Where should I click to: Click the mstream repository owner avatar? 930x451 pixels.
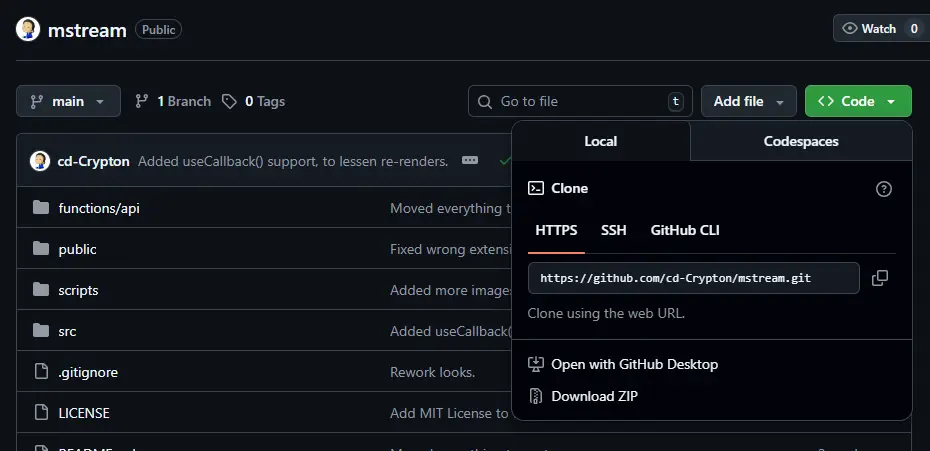[28, 29]
